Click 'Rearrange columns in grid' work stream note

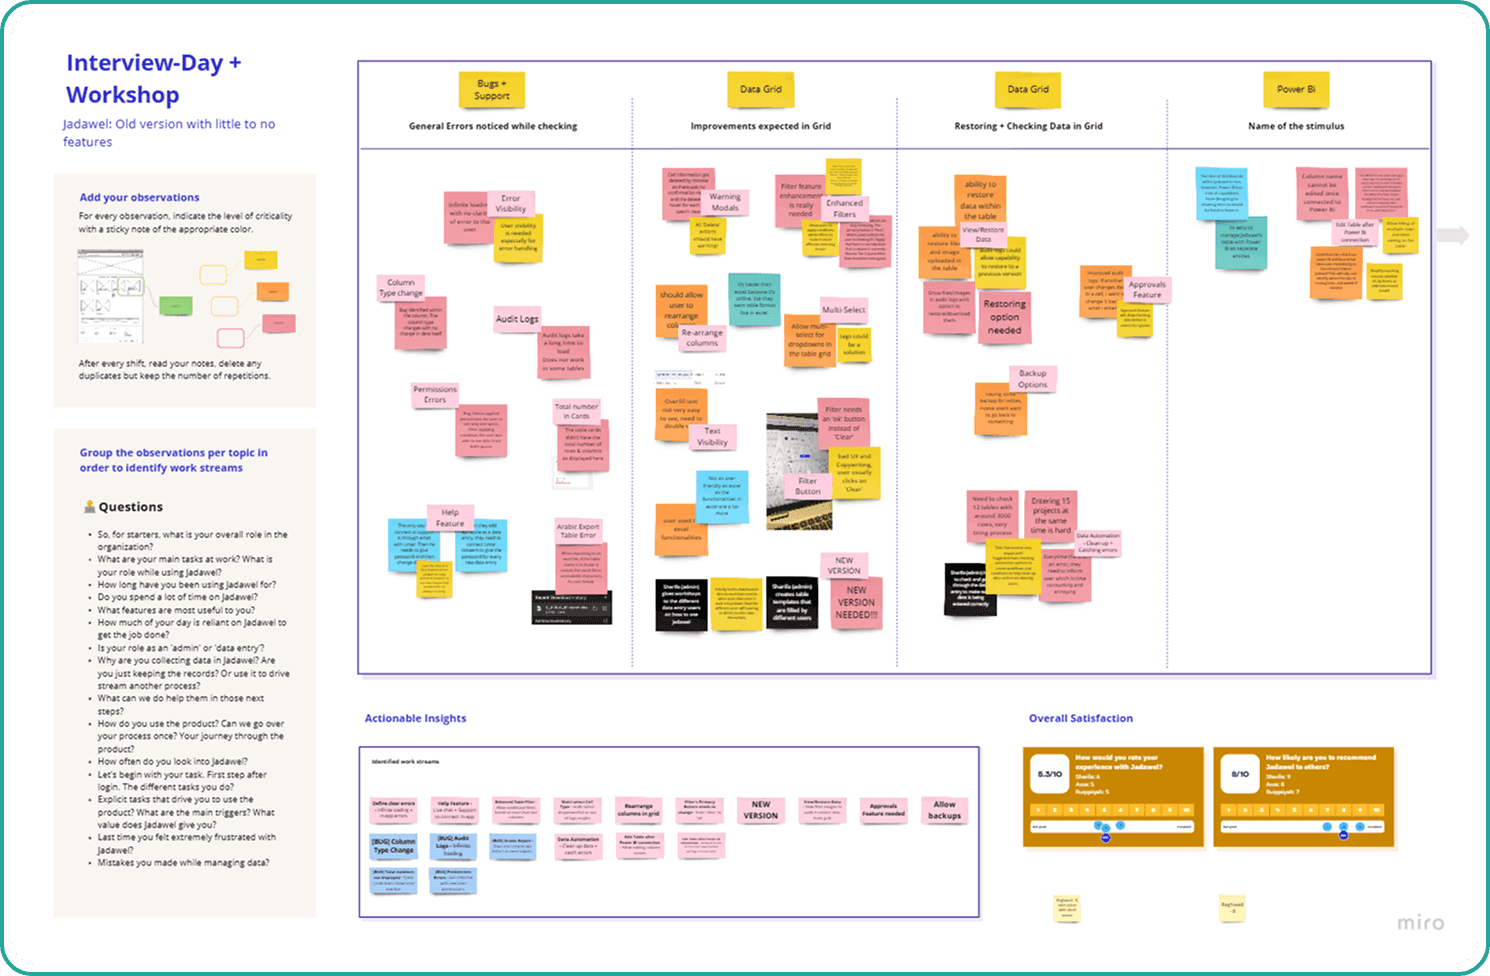coord(638,810)
